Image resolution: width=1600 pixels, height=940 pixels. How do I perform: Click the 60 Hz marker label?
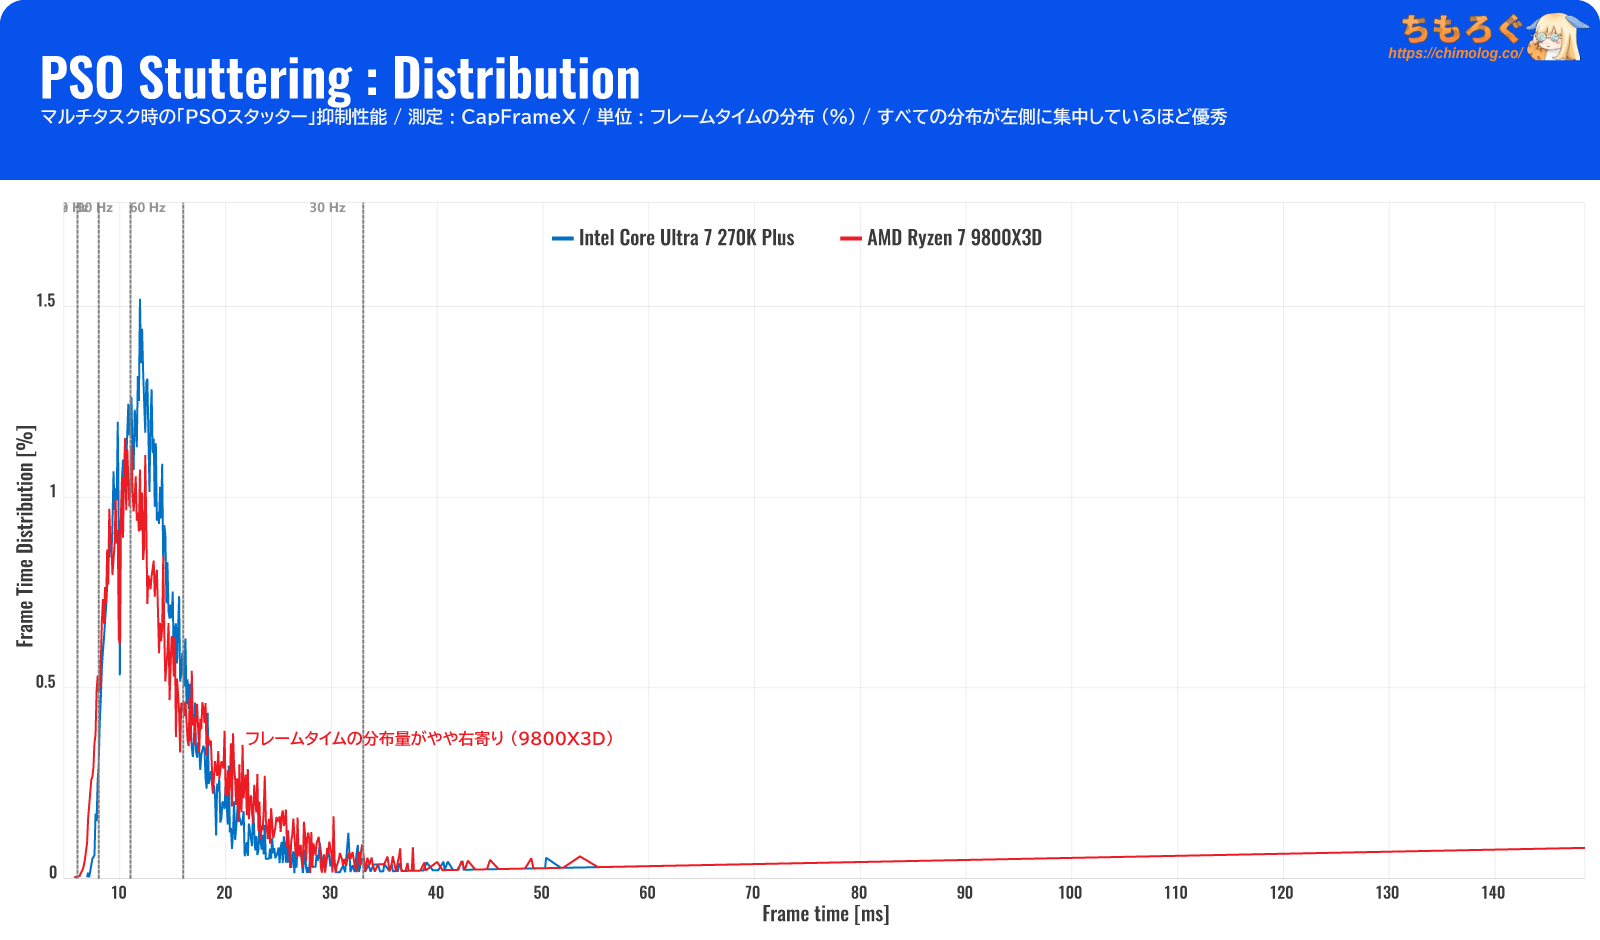148,208
